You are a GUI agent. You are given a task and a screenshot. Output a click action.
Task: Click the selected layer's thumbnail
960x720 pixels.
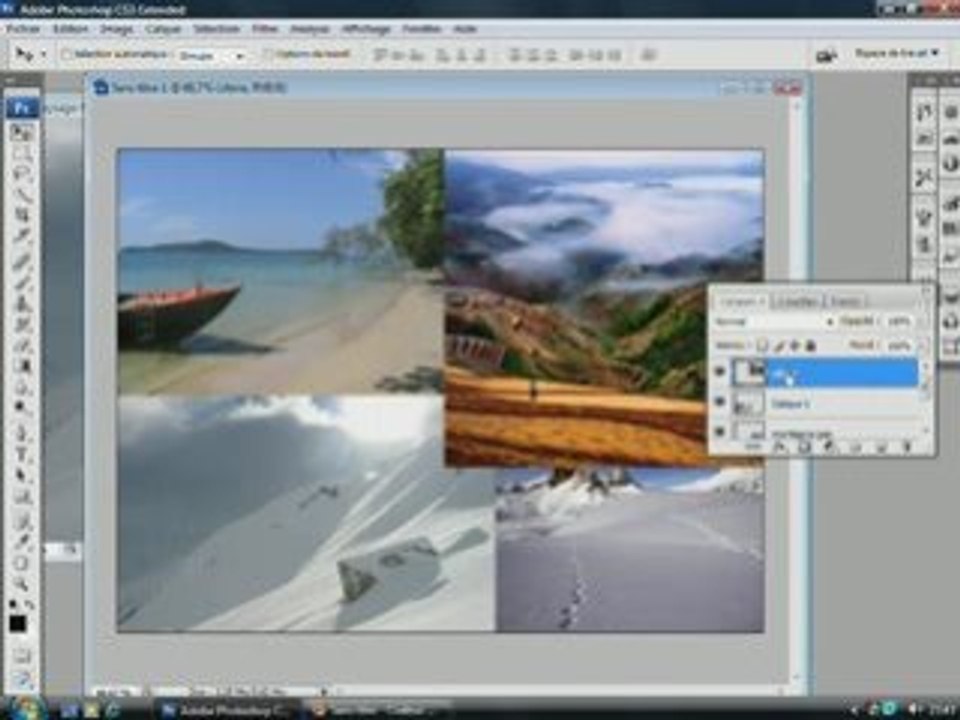[749, 372]
